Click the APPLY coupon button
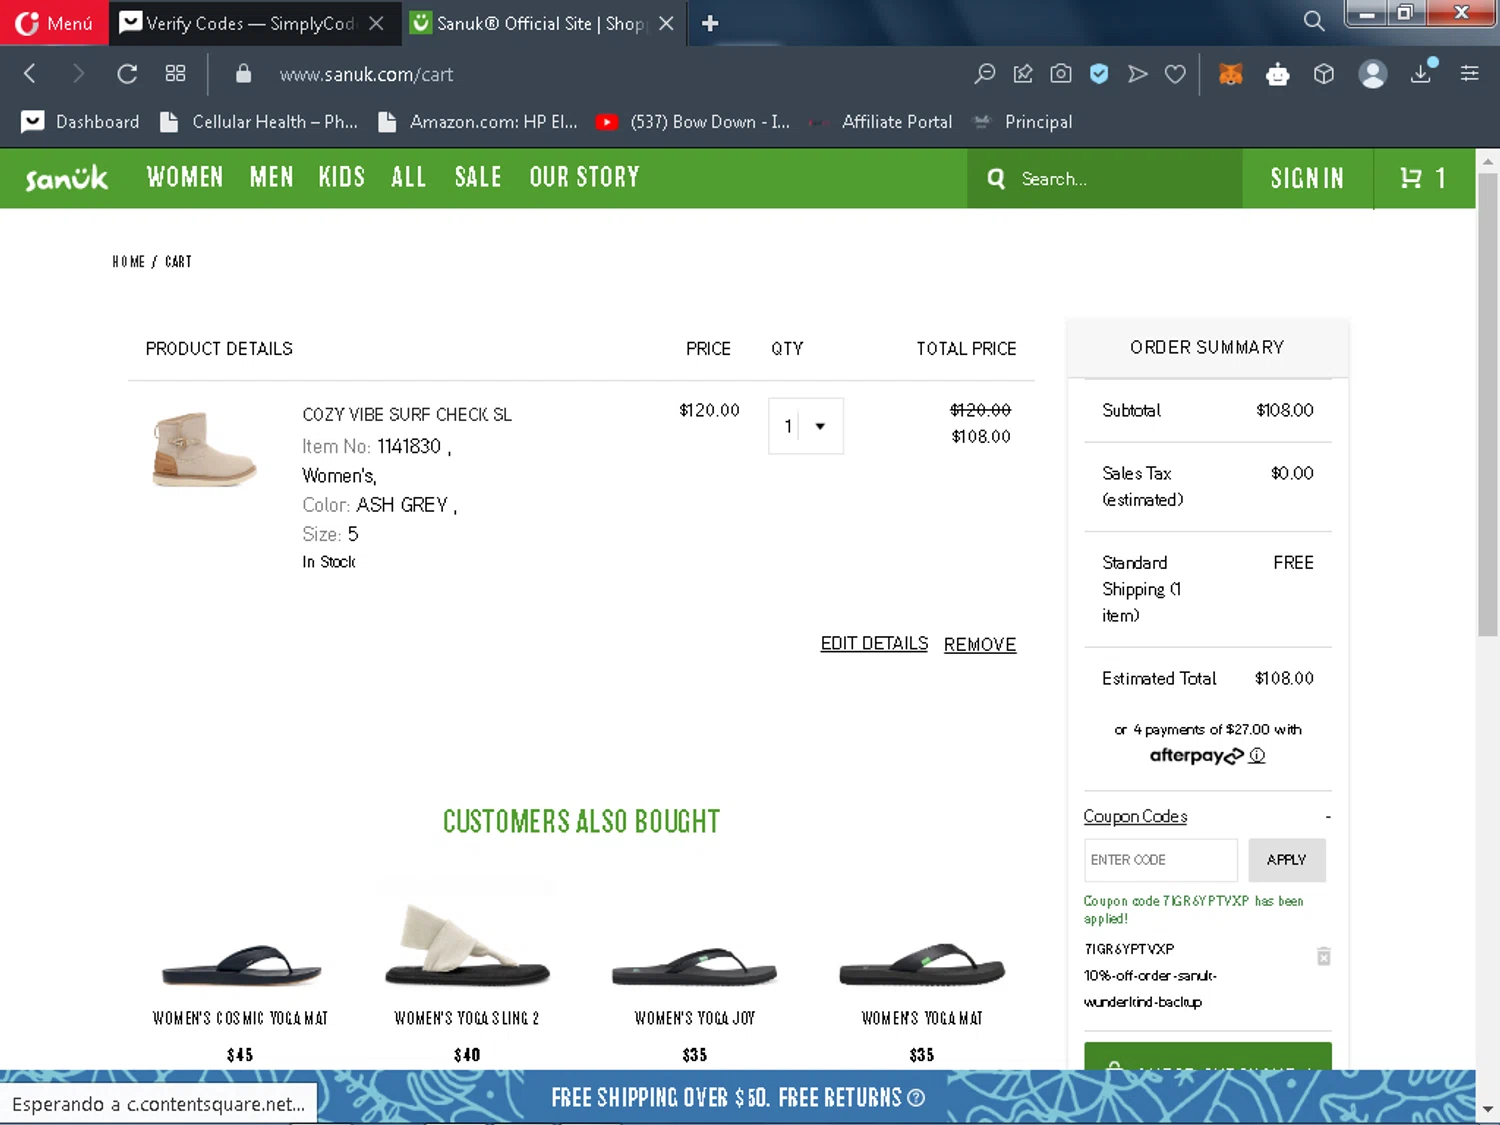The height and width of the screenshot is (1125, 1500). pyautogui.click(x=1287, y=860)
